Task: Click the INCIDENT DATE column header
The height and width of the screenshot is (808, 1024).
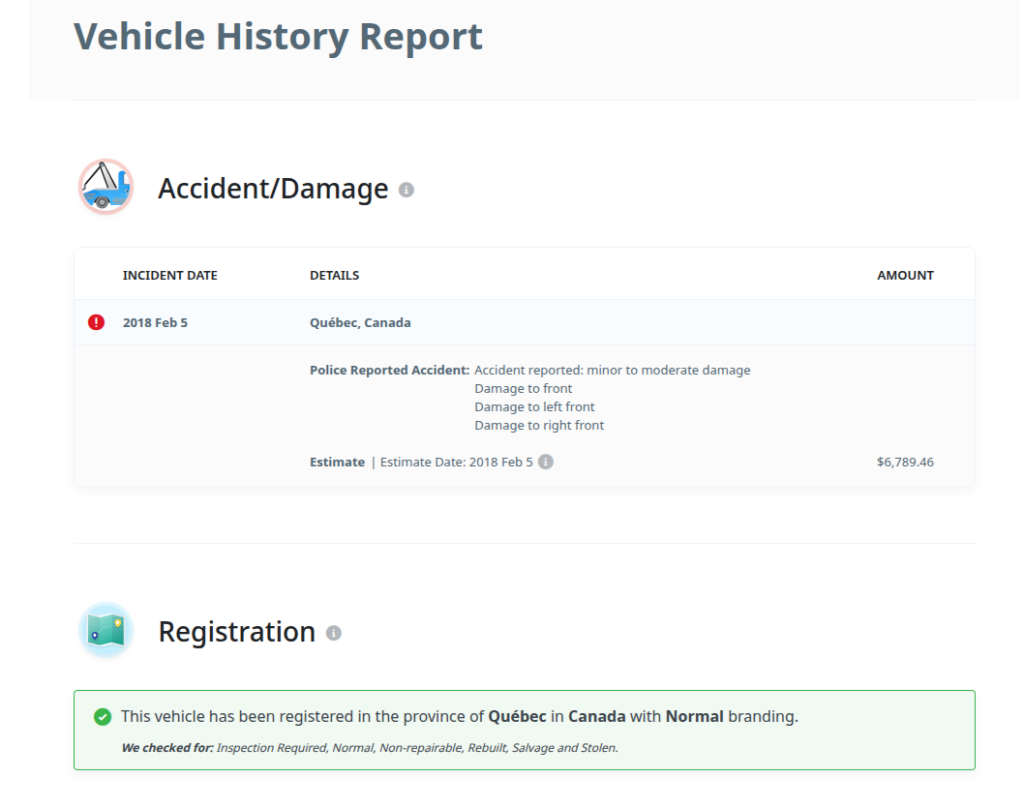Action: pos(170,275)
